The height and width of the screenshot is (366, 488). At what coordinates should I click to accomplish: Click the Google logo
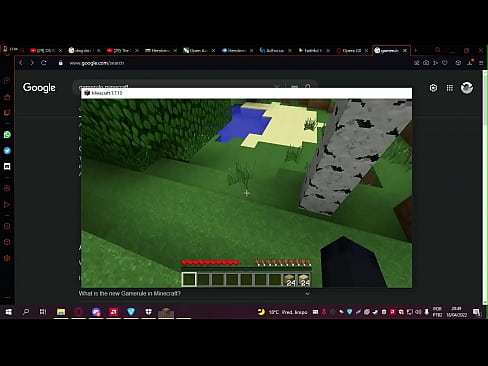(39, 88)
